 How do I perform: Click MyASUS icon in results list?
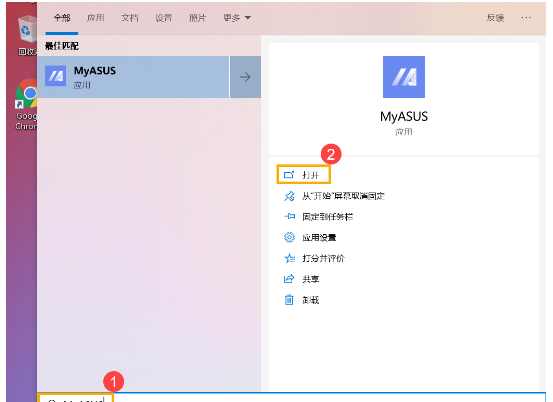point(55,76)
